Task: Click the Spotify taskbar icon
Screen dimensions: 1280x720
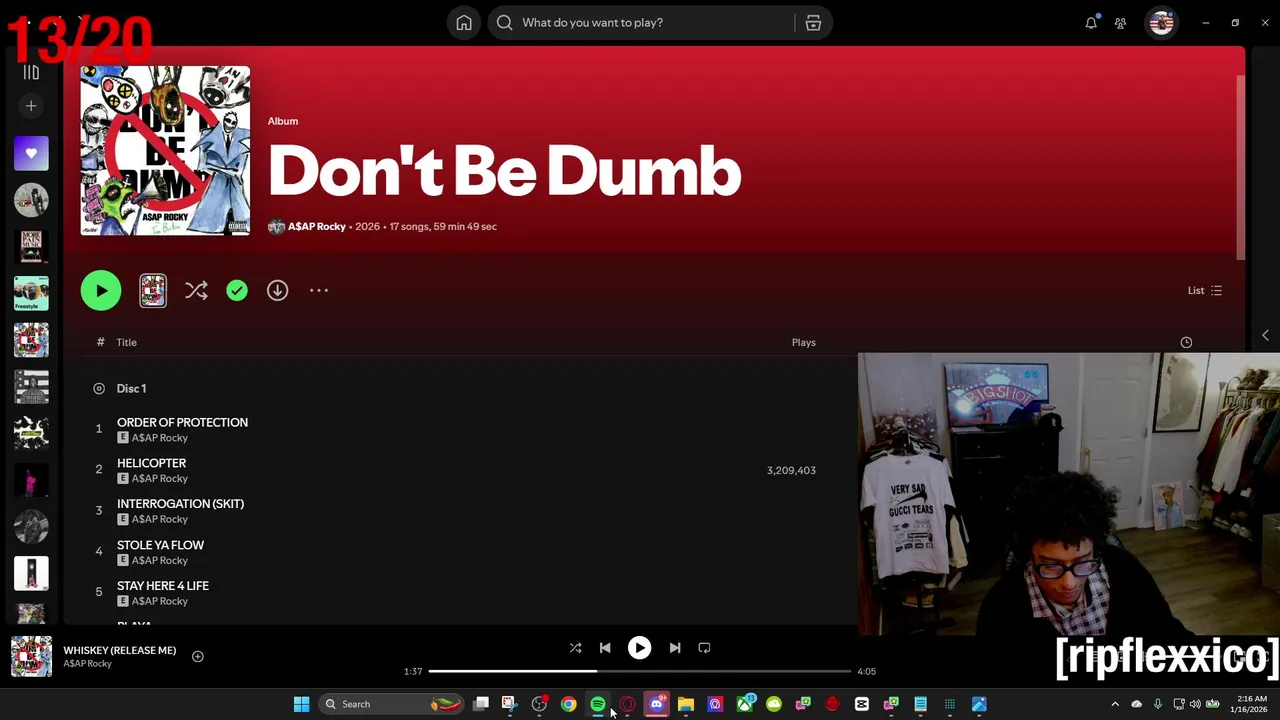Action: (x=597, y=704)
